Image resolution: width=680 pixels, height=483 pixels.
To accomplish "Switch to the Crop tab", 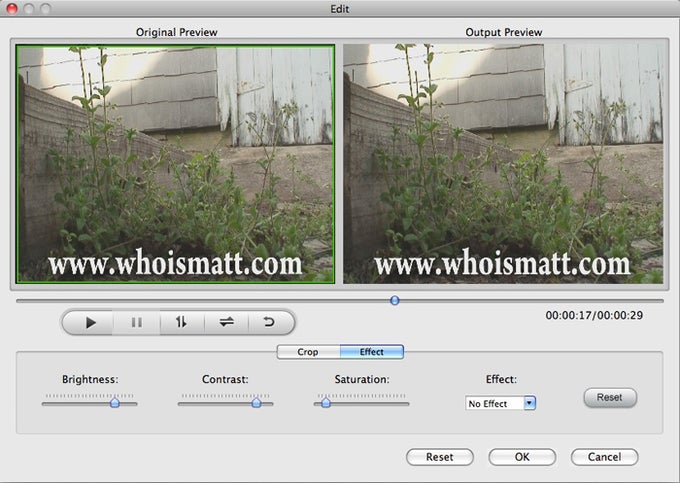I will (308, 352).
